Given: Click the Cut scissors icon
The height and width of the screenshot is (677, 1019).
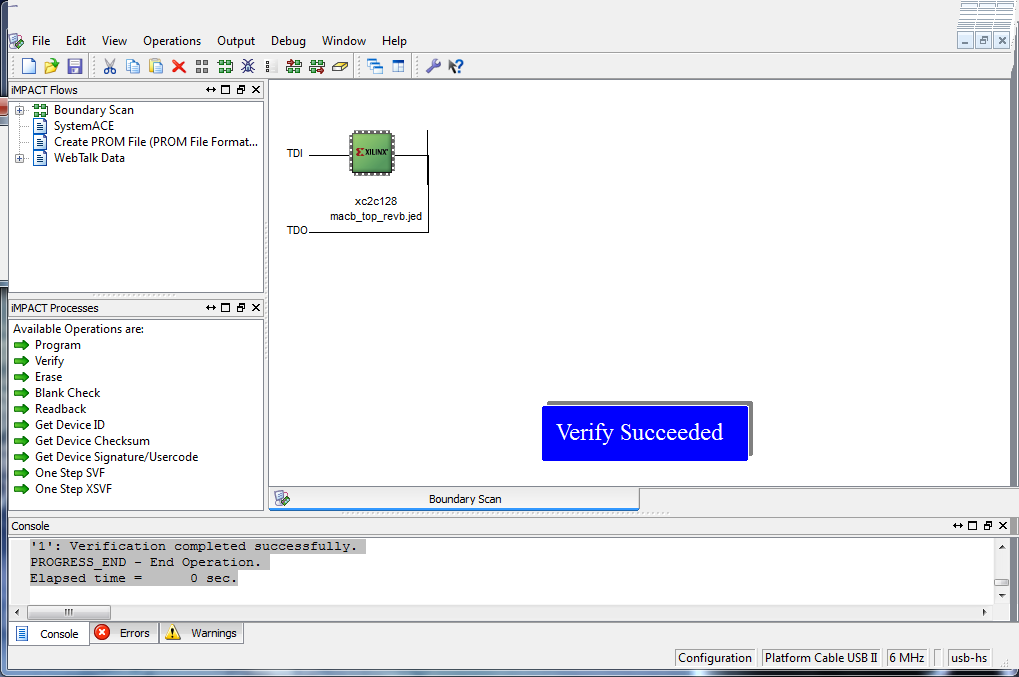Looking at the screenshot, I should tap(110, 66).
